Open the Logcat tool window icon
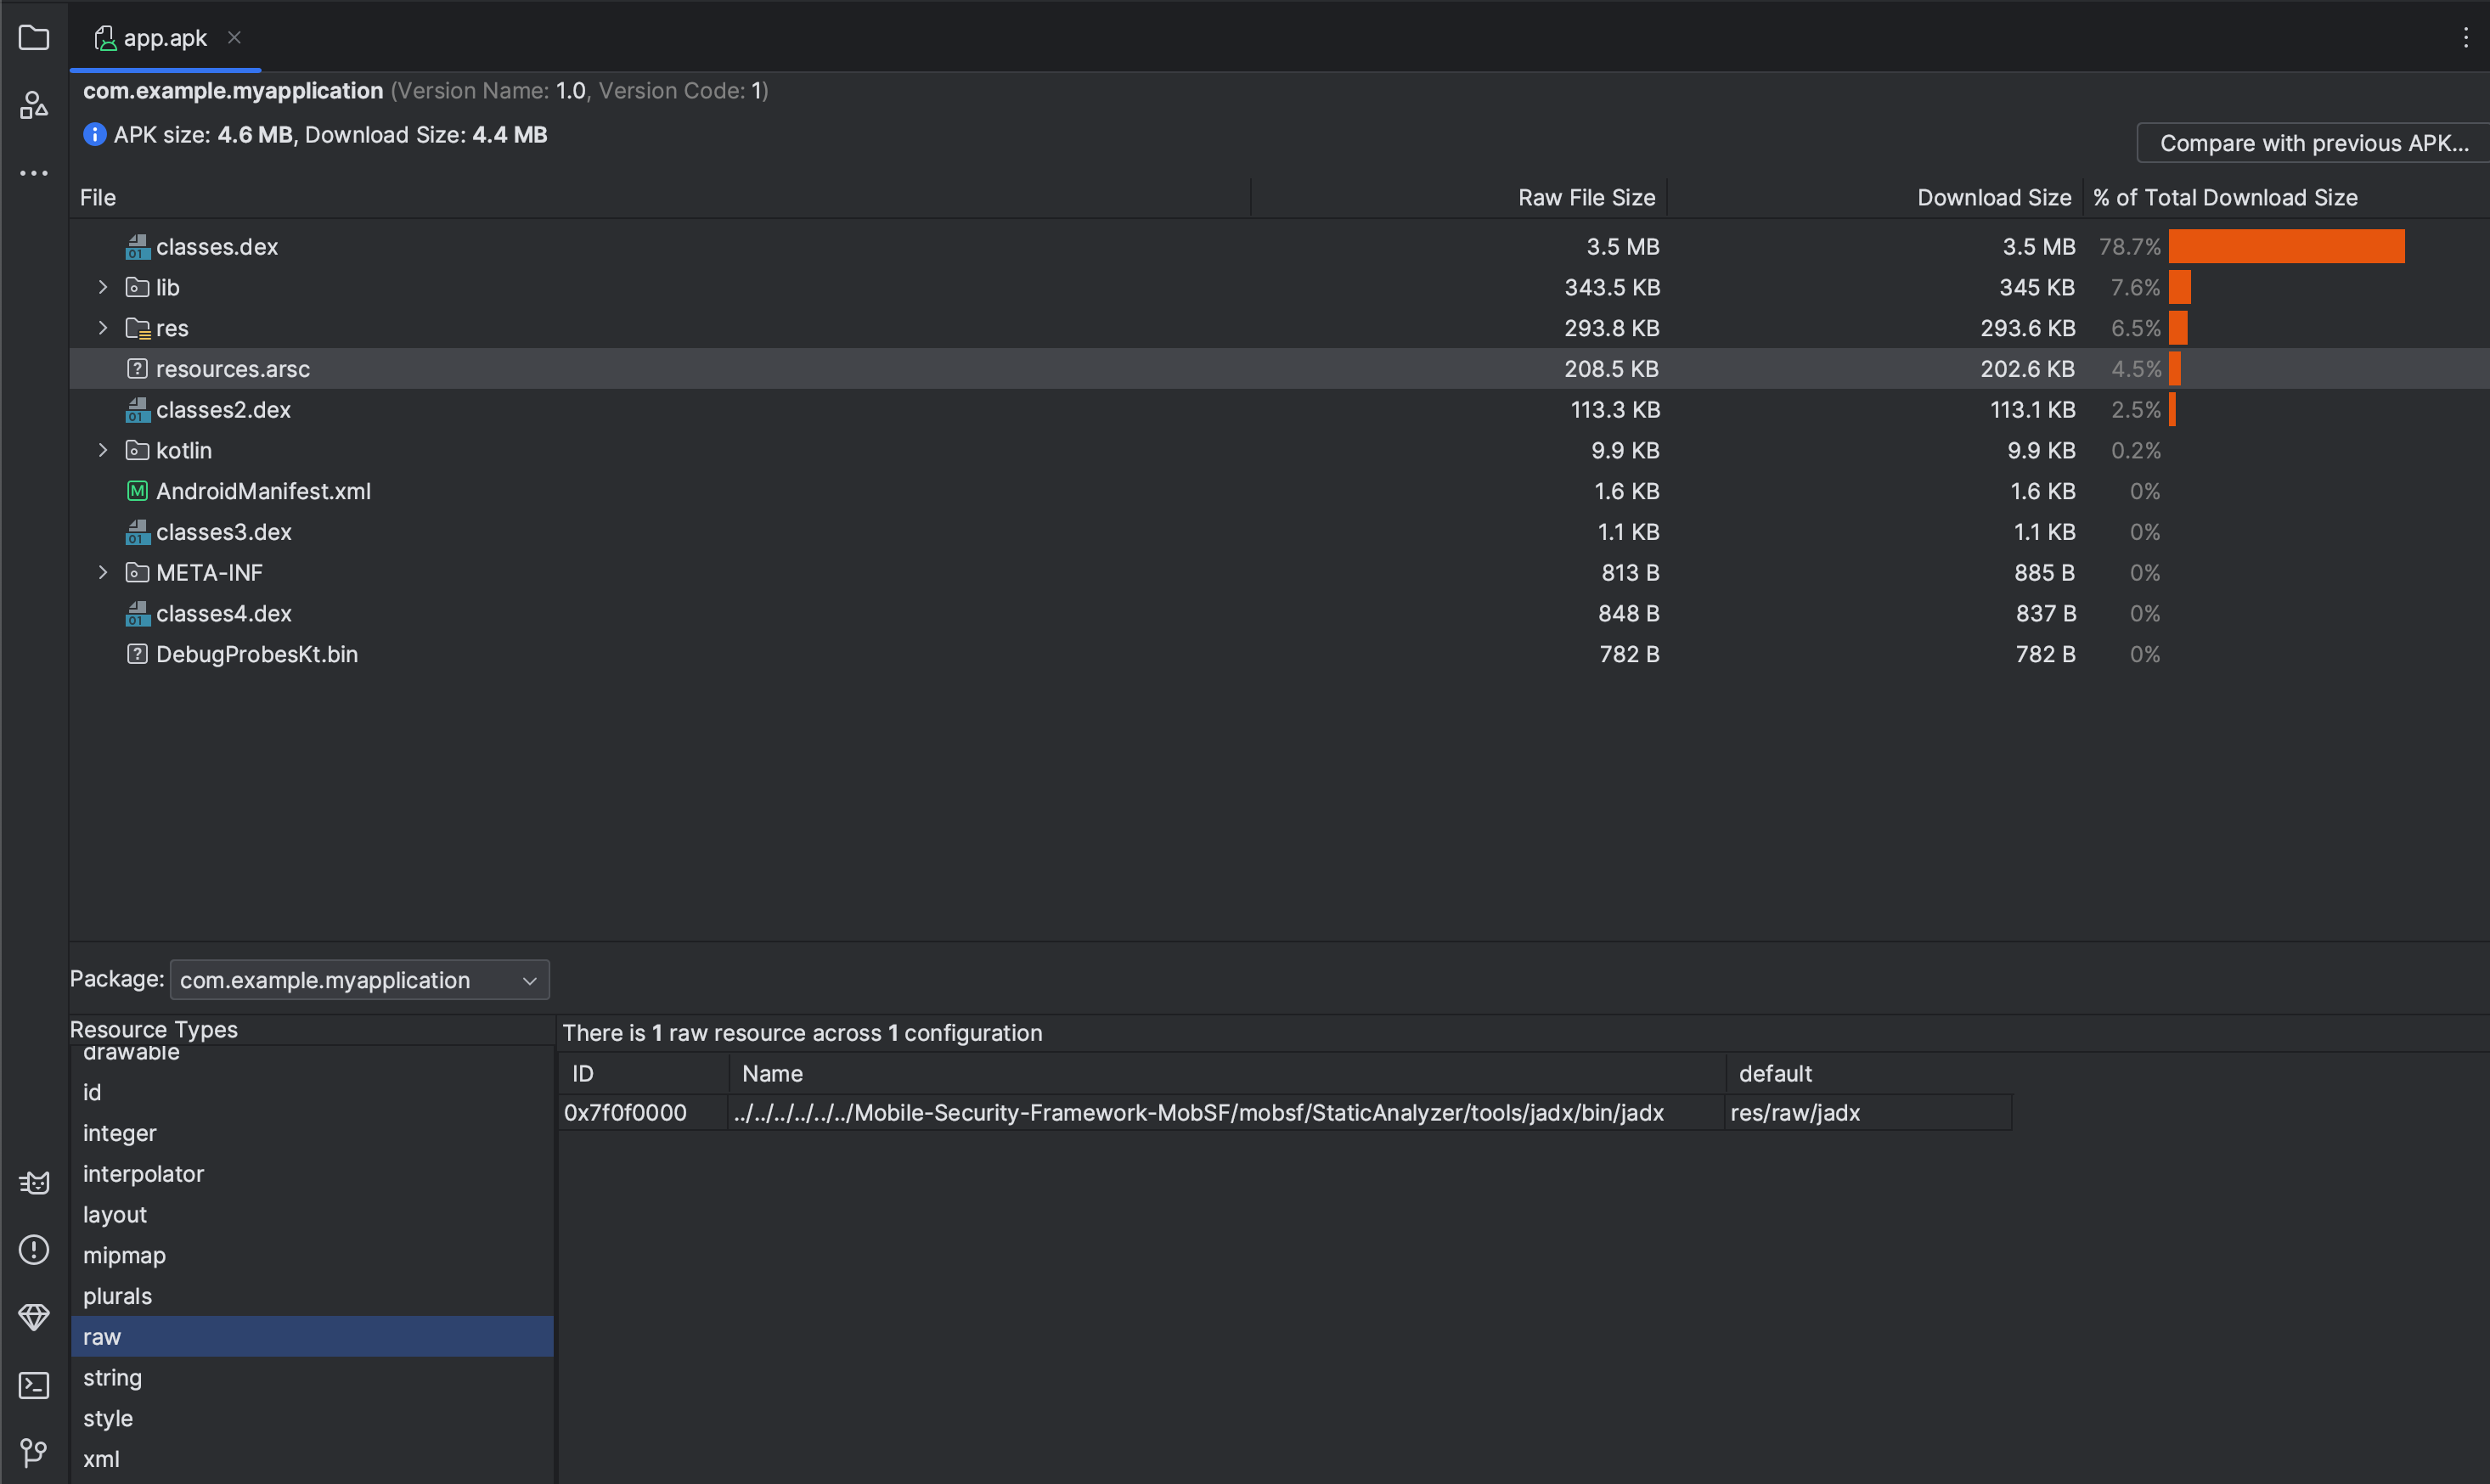The height and width of the screenshot is (1484, 2490). coord(34,1183)
